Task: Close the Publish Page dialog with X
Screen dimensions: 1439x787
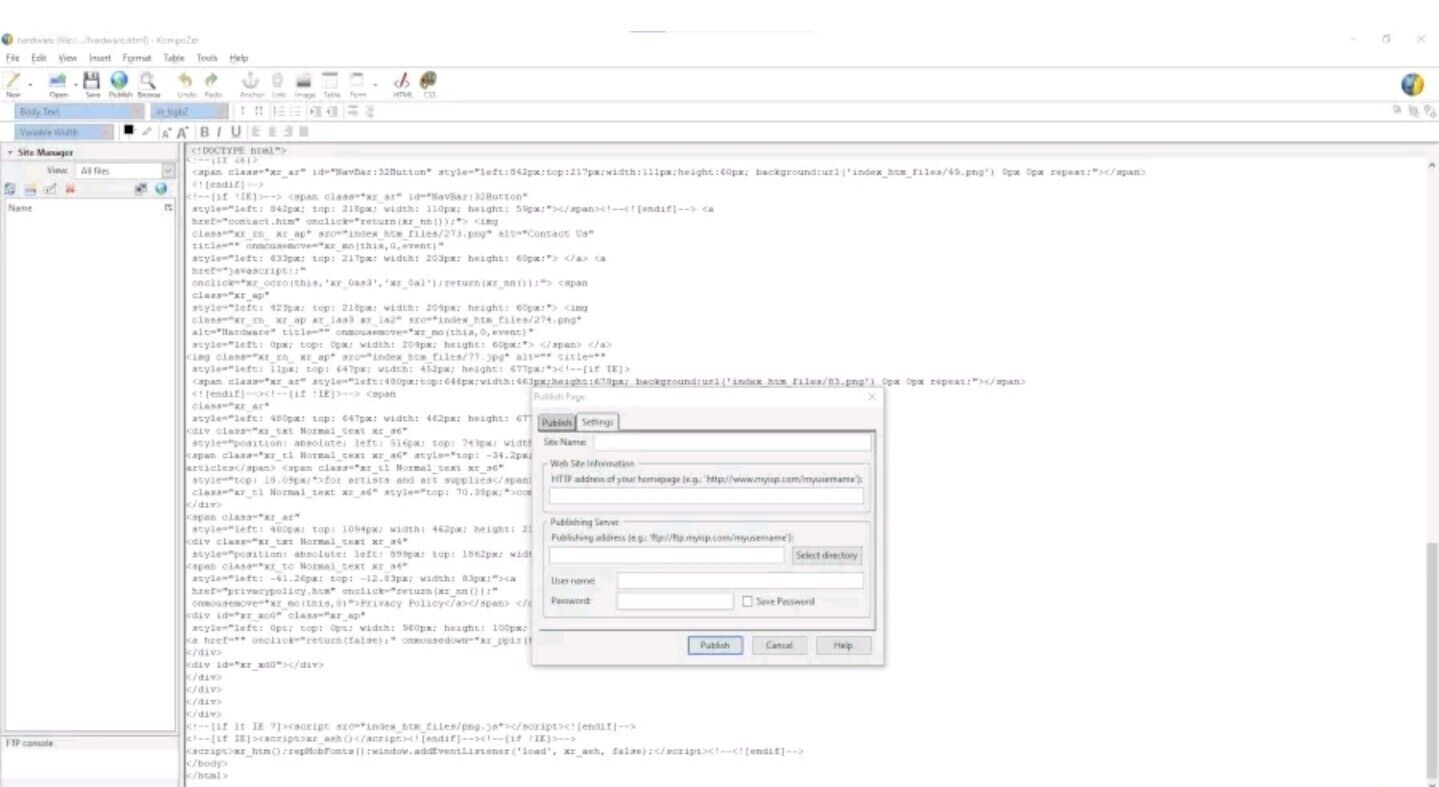Action: pos(871,397)
